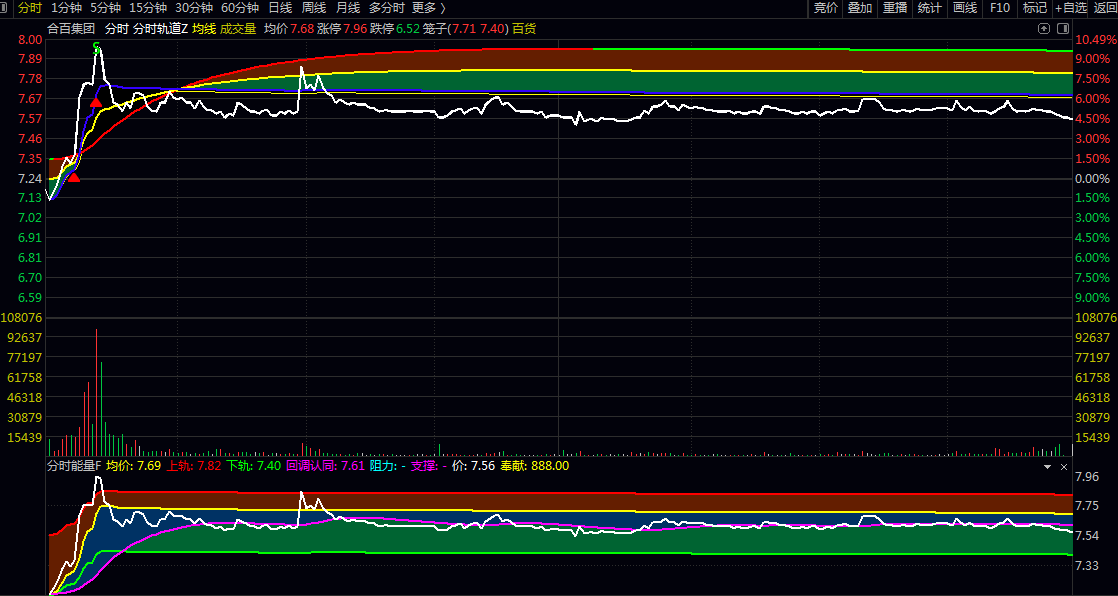Click the 百货 sector link
The image size is (1118, 596).
coord(524,29)
